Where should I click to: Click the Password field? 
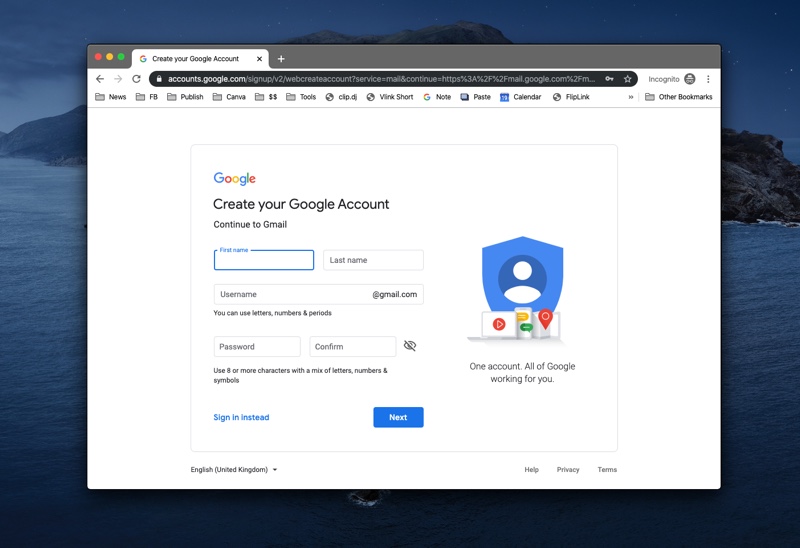click(257, 346)
